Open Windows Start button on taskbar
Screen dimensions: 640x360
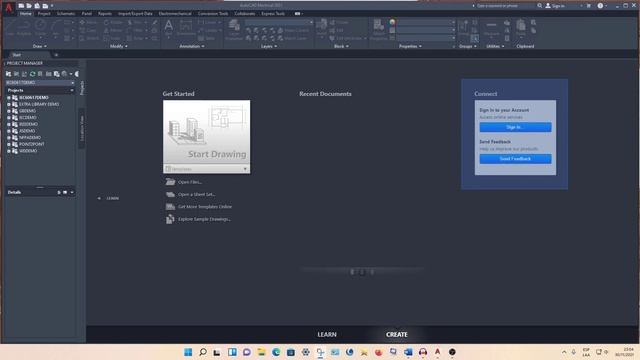tap(188, 352)
